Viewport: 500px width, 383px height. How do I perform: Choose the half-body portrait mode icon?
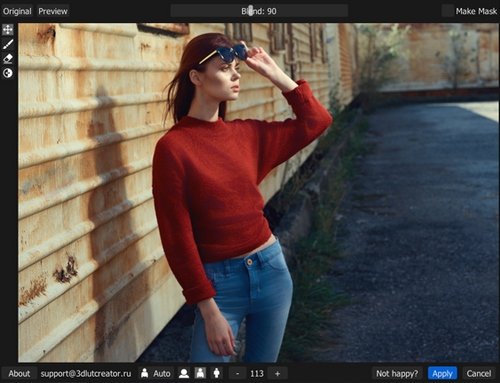coord(200,373)
